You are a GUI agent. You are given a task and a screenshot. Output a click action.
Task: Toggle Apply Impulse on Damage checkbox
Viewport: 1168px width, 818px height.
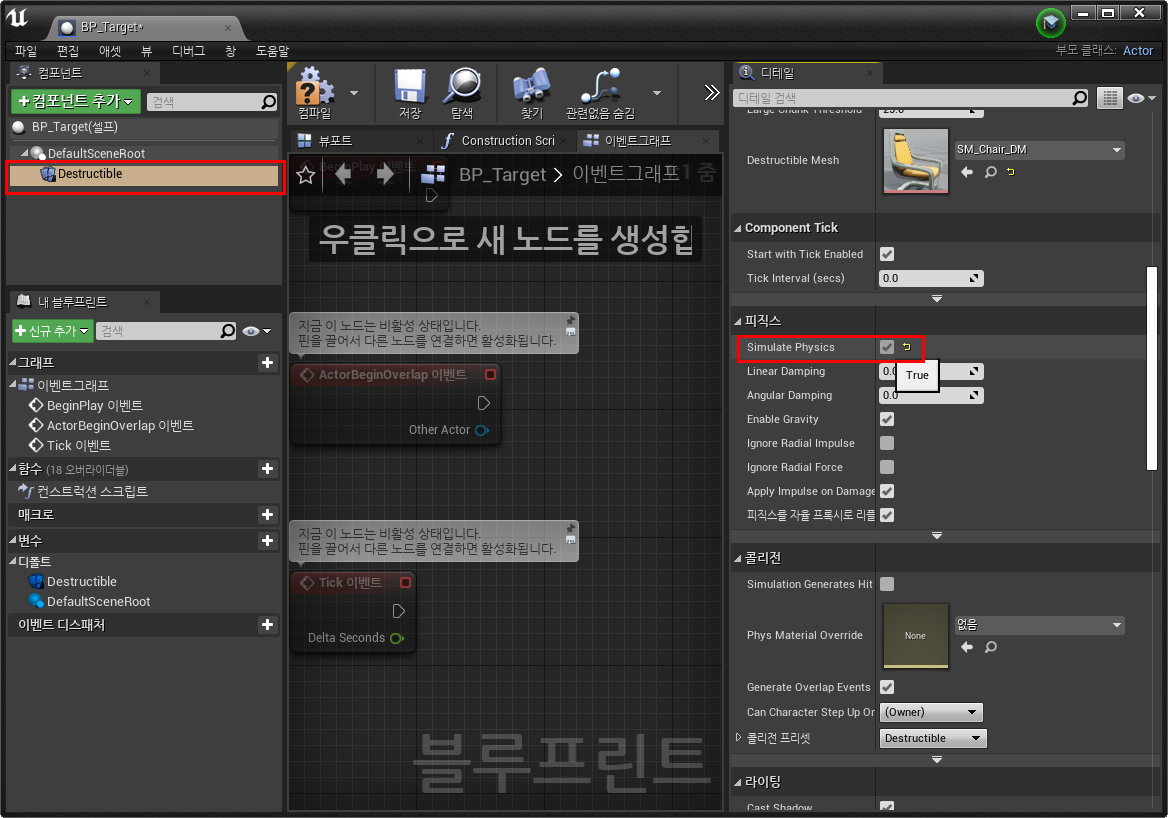[x=886, y=491]
